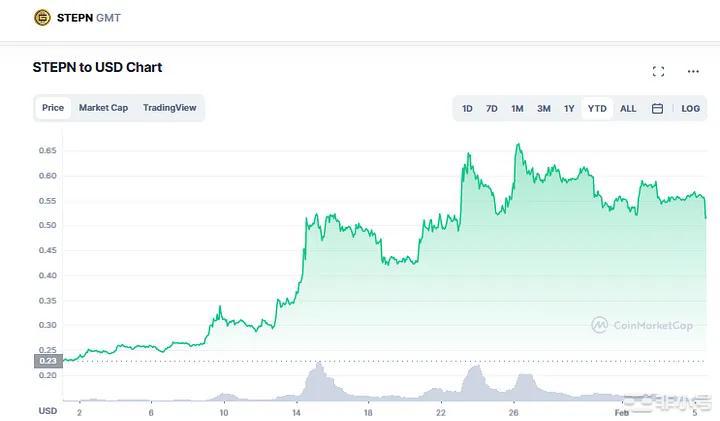Viewport: 720px width, 421px height.
Task: Choose the 3M time range
Action: click(543, 108)
